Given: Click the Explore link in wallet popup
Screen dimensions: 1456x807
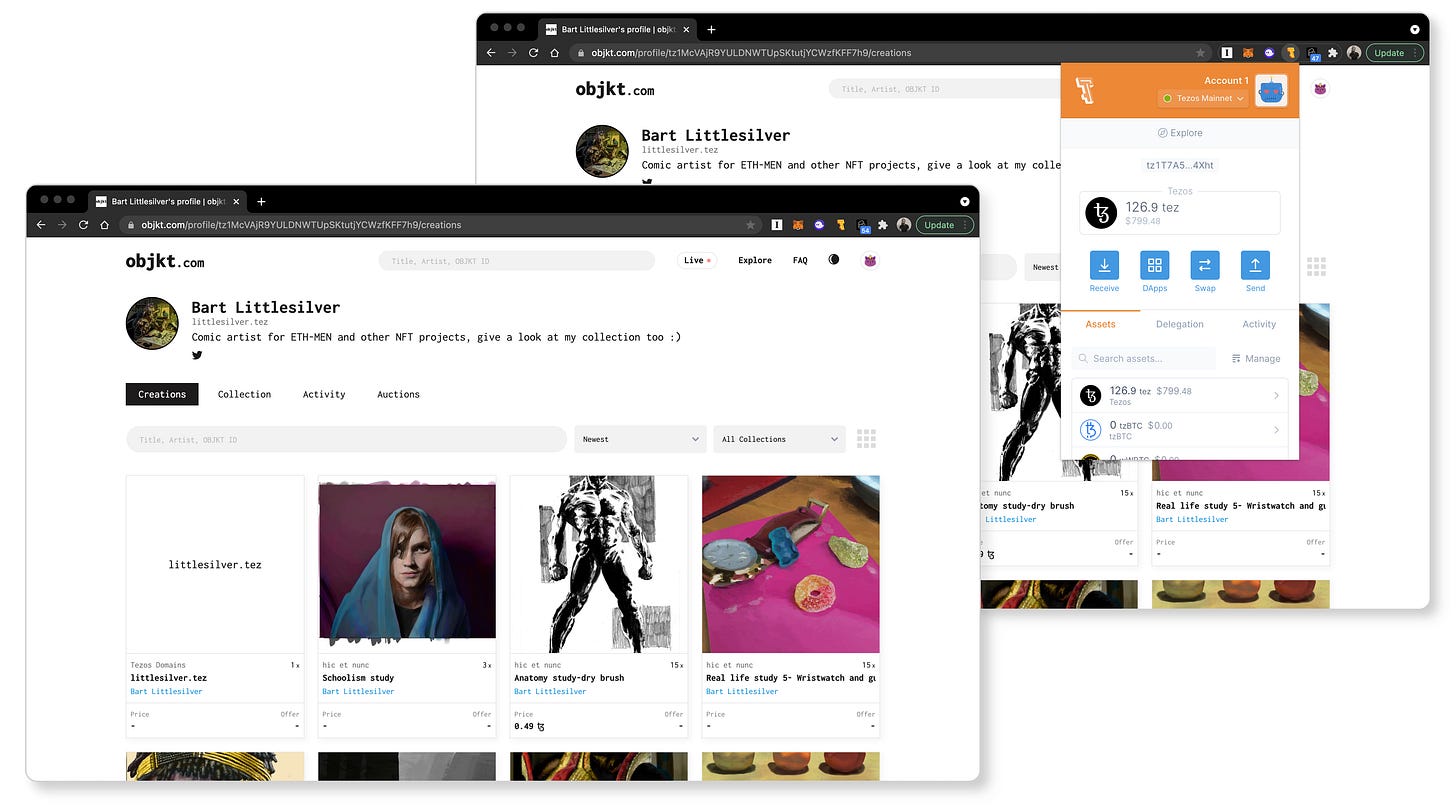Looking at the screenshot, I should [1180, 132].
